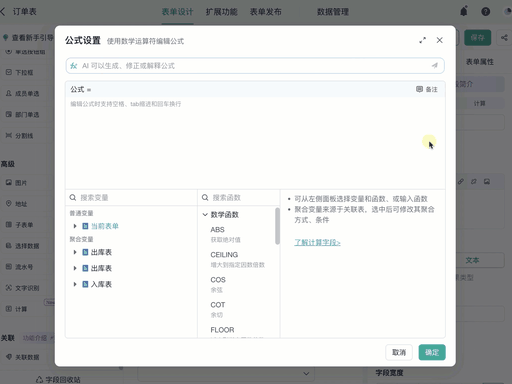Viewport: 512px width, 384px height.
Task: Click the image icon in right panel
Action: 487,182
